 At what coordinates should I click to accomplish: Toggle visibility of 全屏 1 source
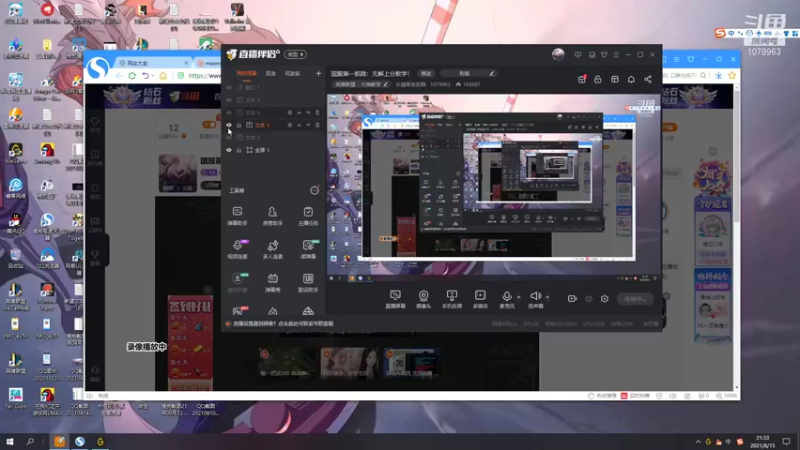(x=229, y=150)
